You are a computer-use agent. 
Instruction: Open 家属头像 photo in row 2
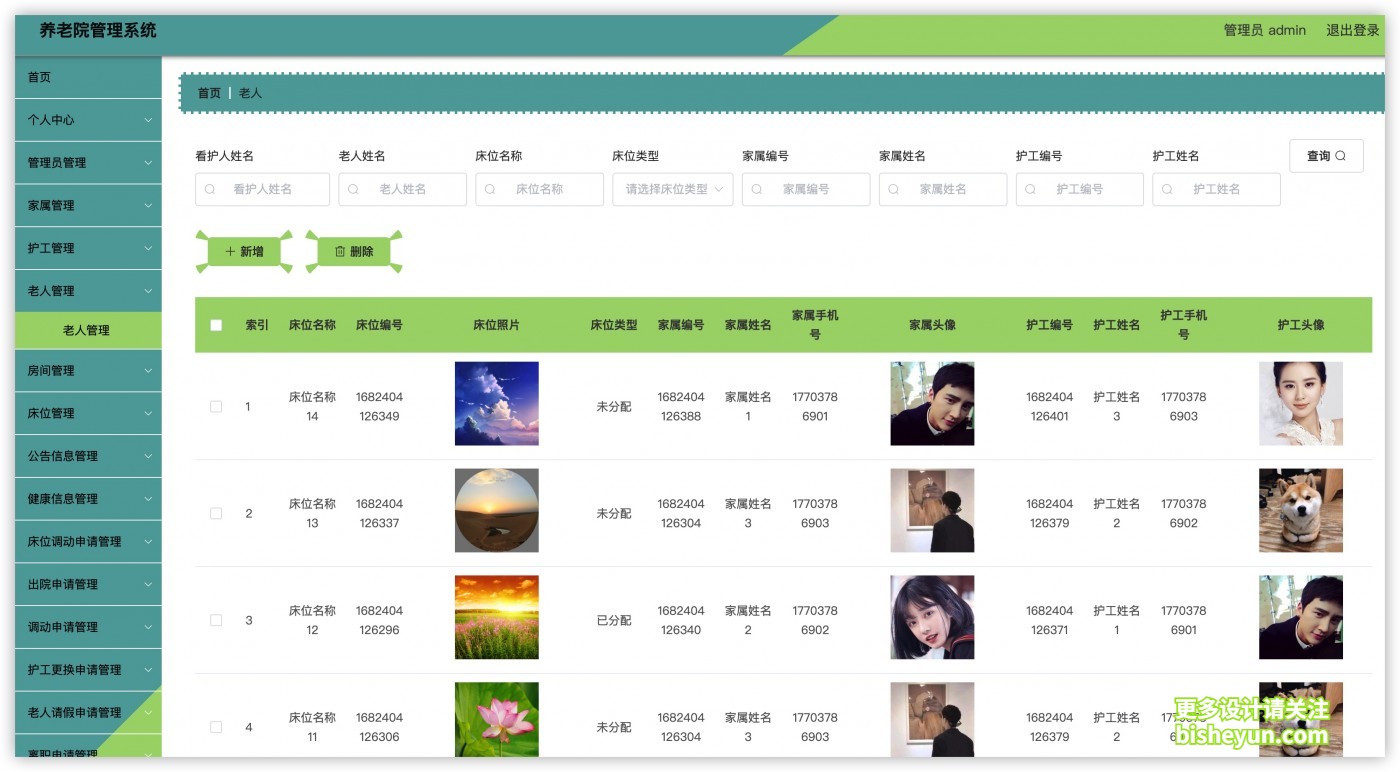point(932,511)
